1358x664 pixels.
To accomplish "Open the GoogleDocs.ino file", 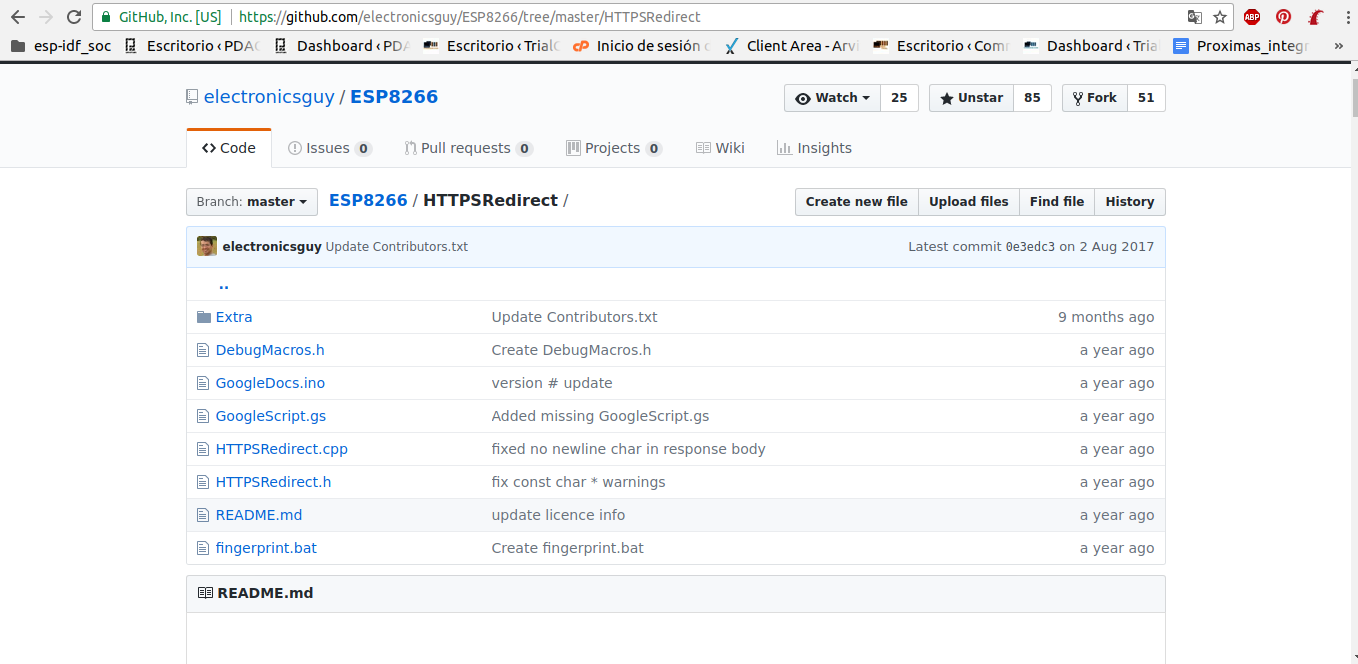I will (270, 383).
